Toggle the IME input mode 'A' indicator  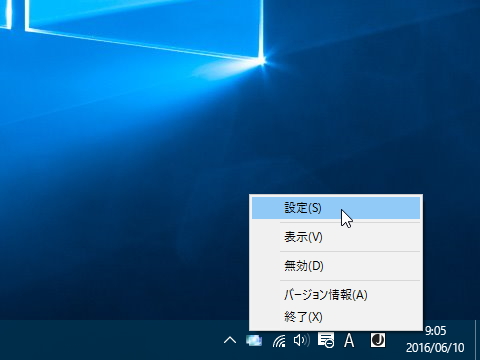[349, 340]
